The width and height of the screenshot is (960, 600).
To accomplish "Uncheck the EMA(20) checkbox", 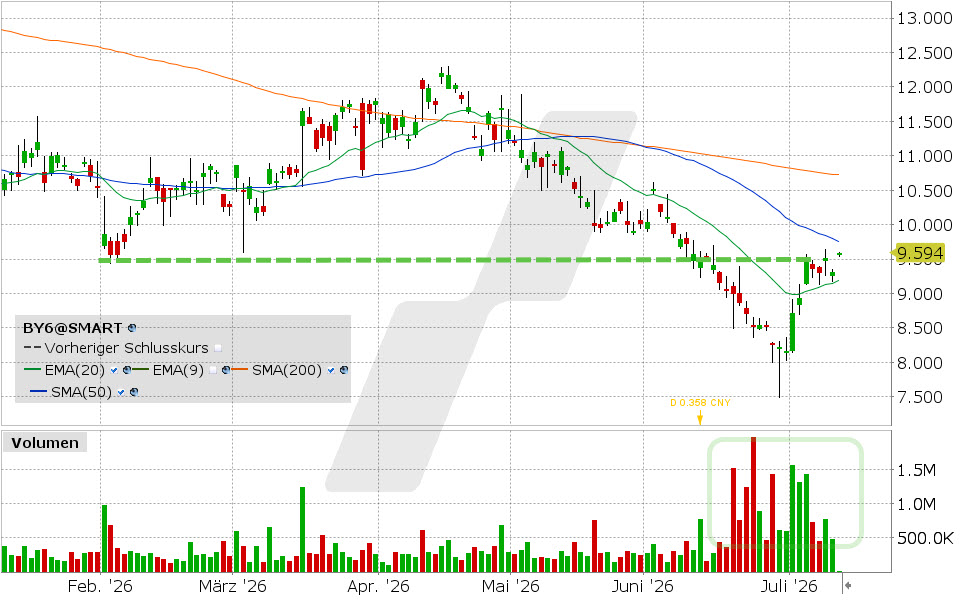I will (x=114, y=370).
